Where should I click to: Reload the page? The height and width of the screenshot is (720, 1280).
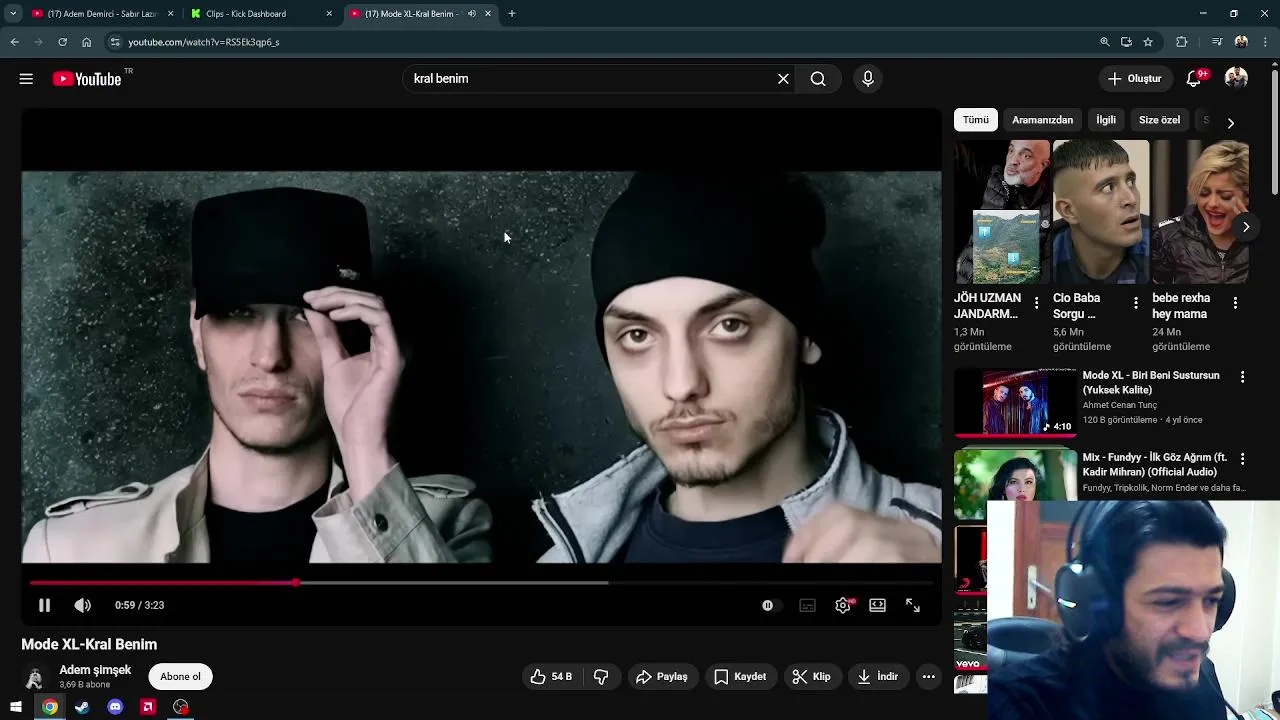pos(62,42)
